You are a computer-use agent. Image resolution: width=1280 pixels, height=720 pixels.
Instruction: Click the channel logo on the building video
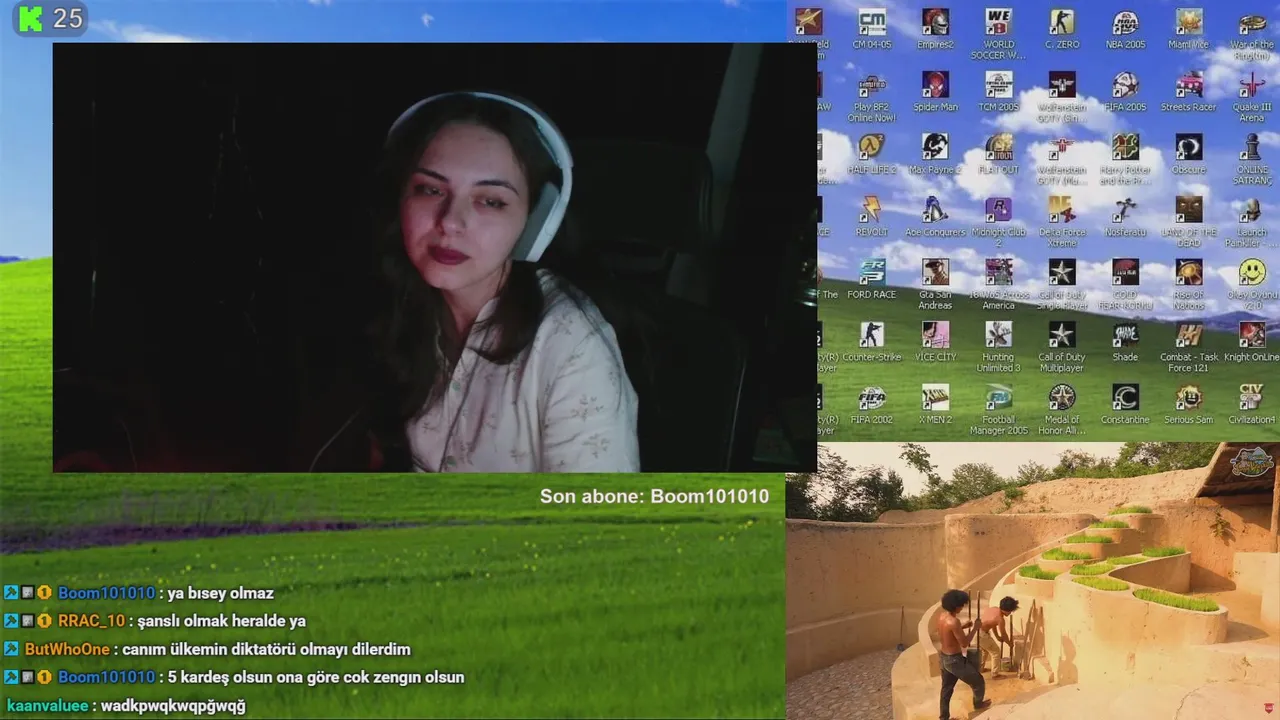click(1252, 463)
